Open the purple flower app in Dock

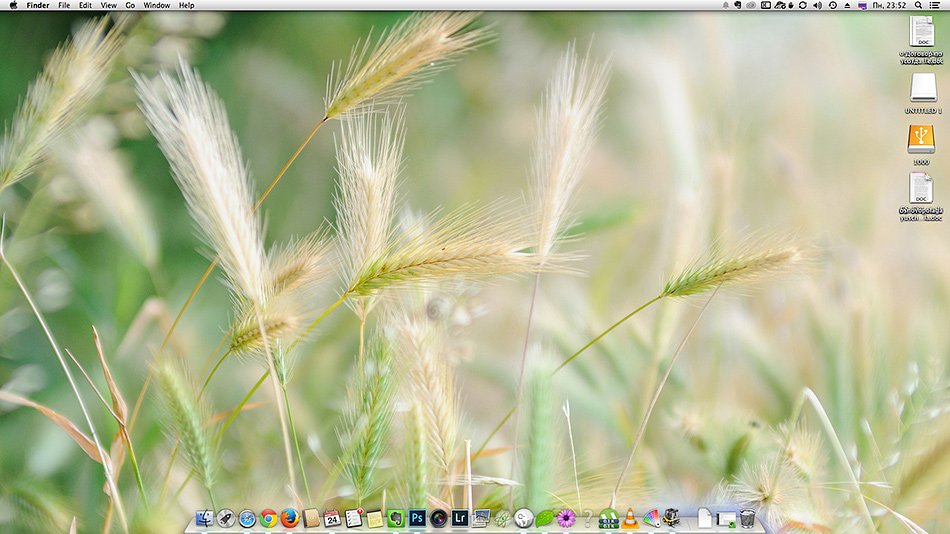[x=566, y=518]
